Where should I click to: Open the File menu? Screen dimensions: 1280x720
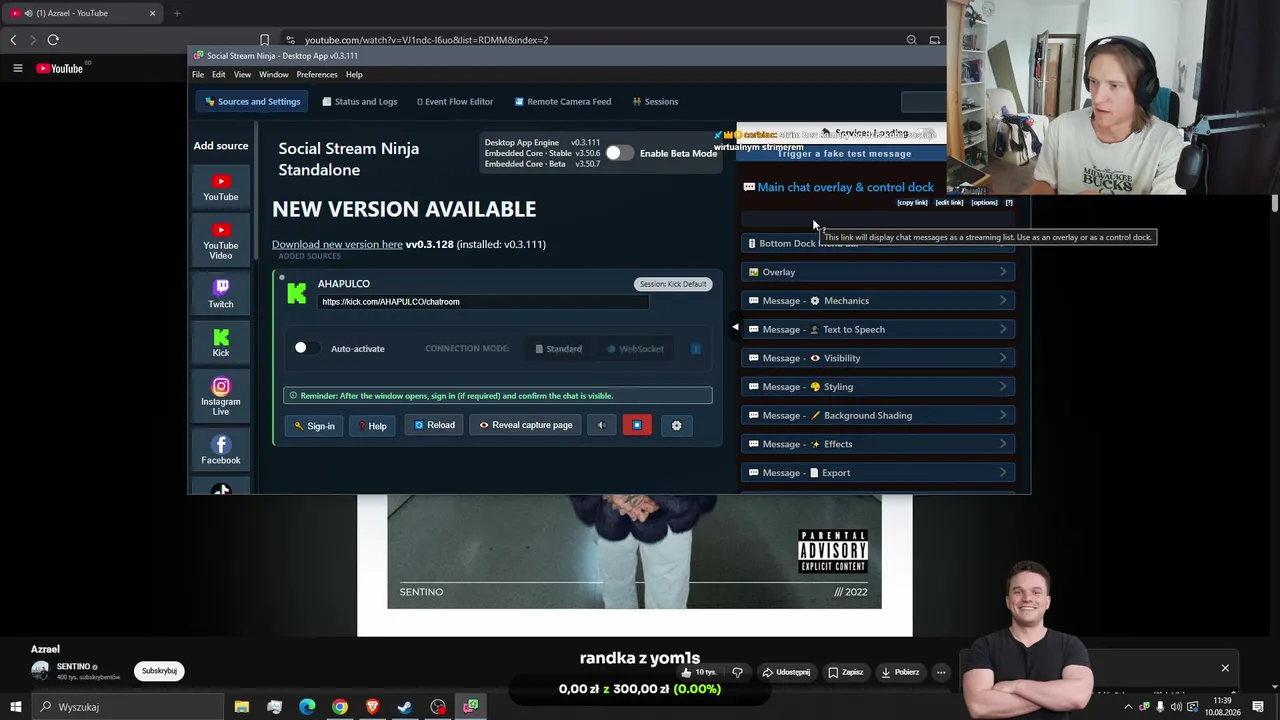pos(198,75)
